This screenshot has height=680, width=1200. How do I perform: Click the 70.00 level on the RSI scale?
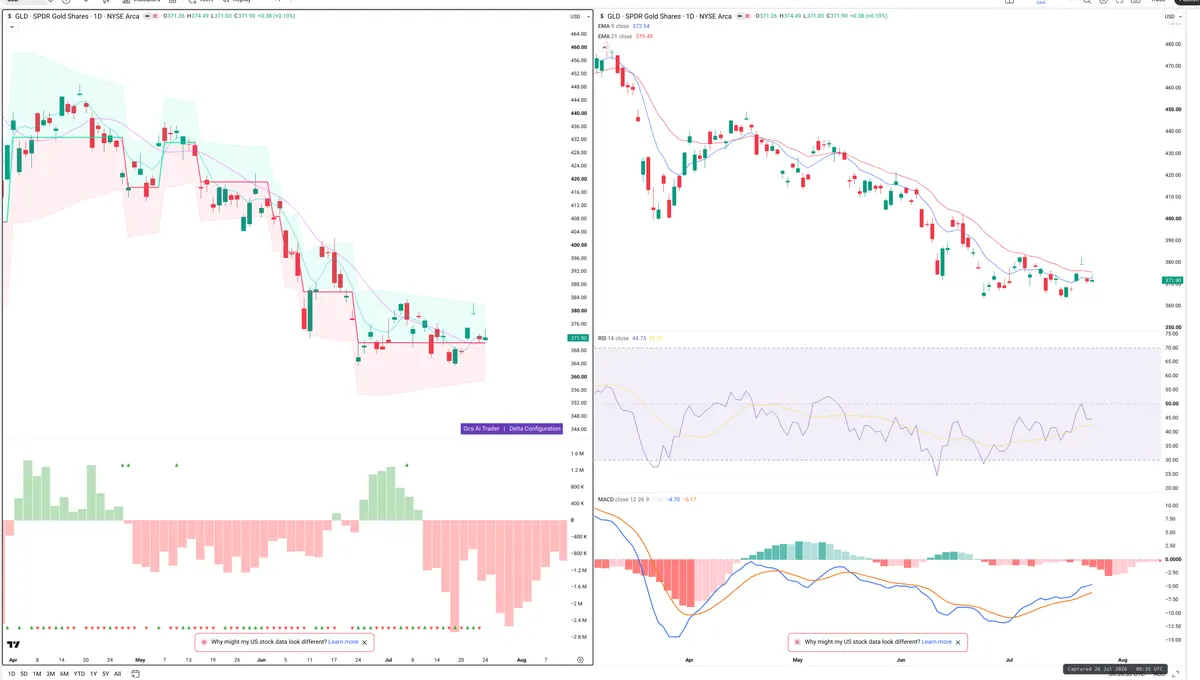[x=1174, y=347]
